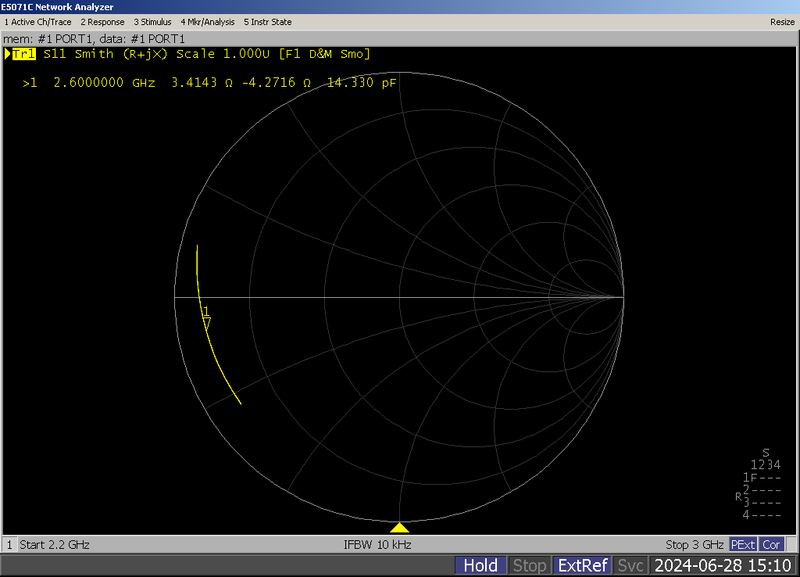The image size is (800, 577).
Task: Click the ExtRef external reference indicator
Action: [x=584, y=565]
